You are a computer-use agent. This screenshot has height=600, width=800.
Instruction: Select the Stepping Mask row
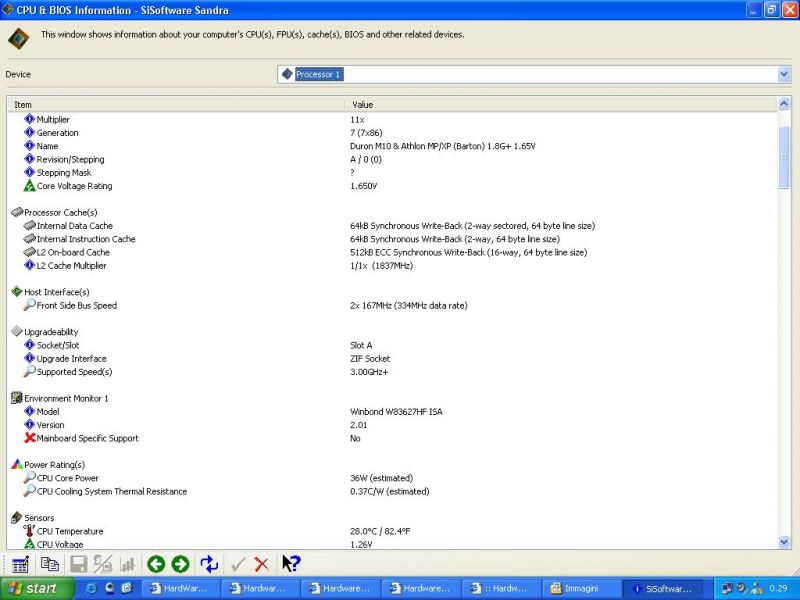tap(393, 172)
